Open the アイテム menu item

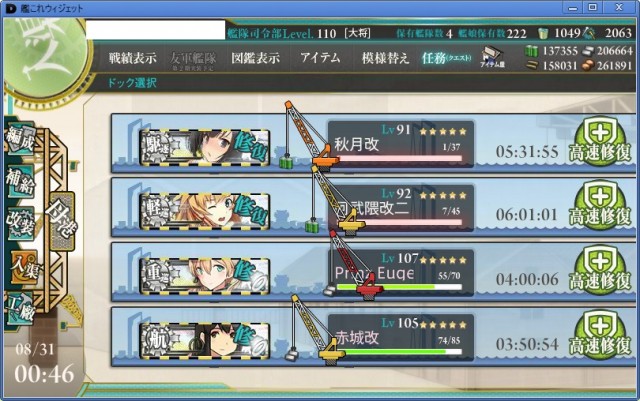(320, 58)
